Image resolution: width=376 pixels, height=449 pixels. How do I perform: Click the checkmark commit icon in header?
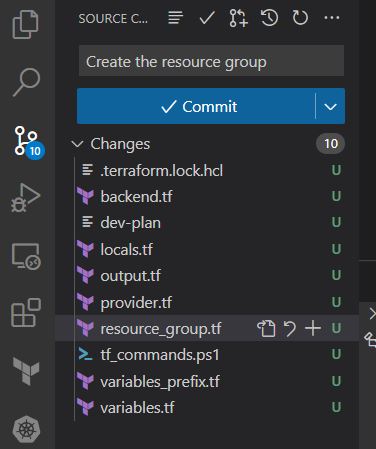point(207,18)
